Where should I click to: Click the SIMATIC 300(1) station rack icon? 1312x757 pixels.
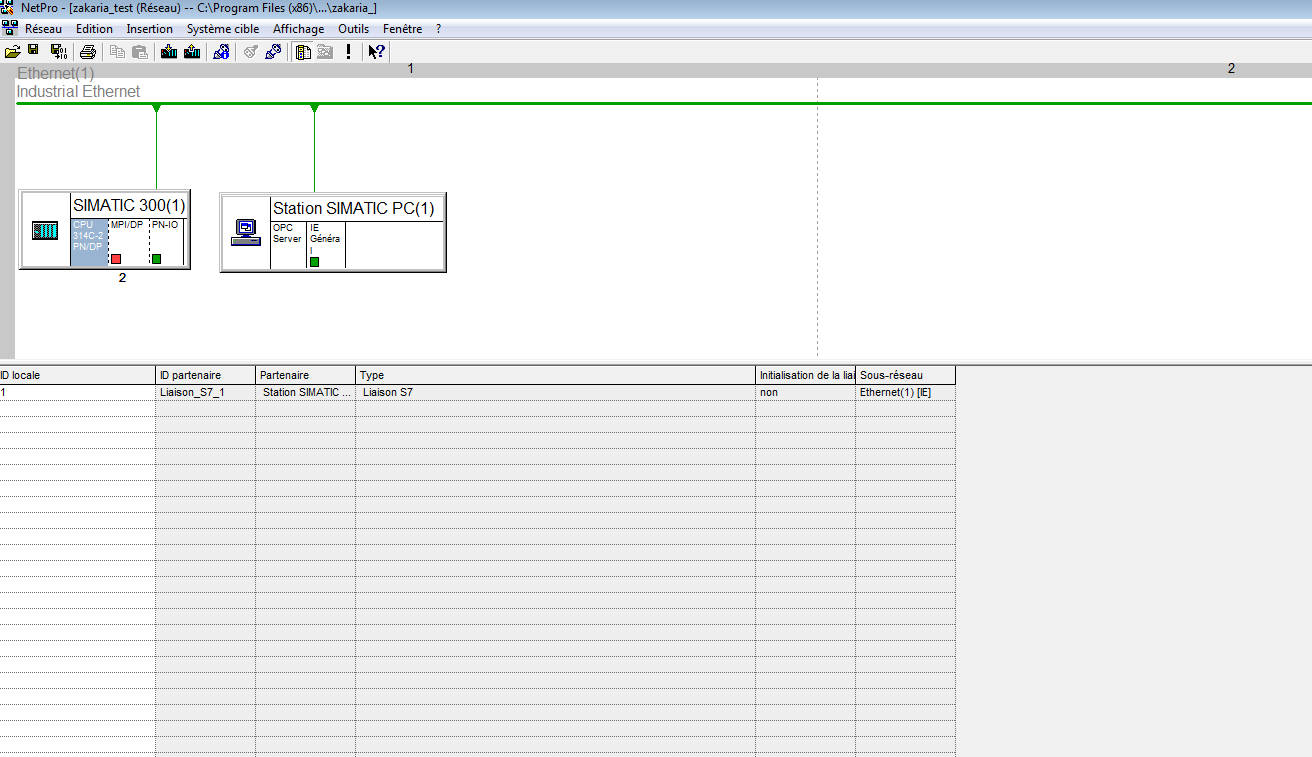click(x=45, y=231)
